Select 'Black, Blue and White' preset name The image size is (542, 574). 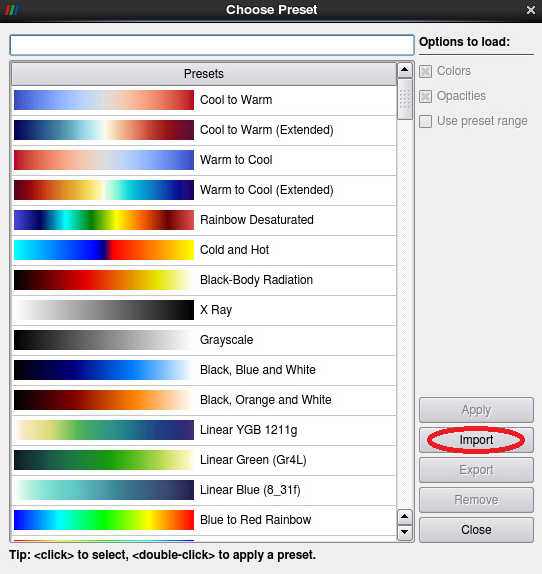(x=258, y=370)
